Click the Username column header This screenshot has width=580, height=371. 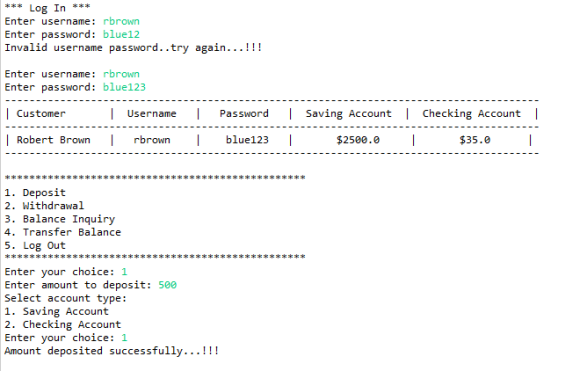coord(152,114)
